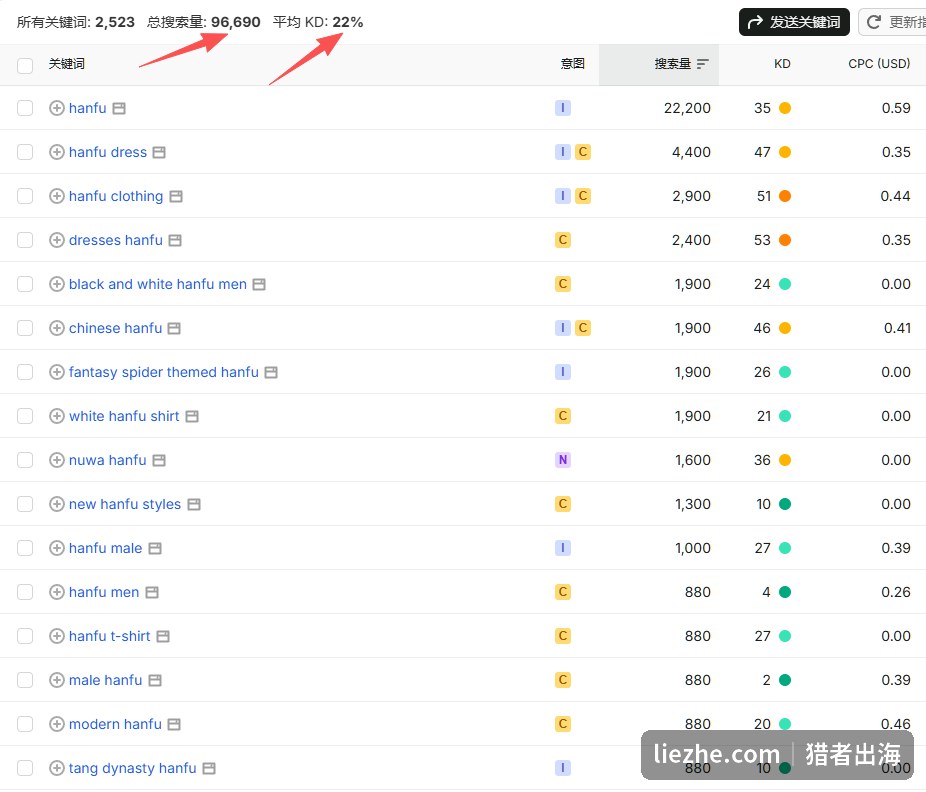Click N intent badge for nuwa hanfu

click(562, 460)
